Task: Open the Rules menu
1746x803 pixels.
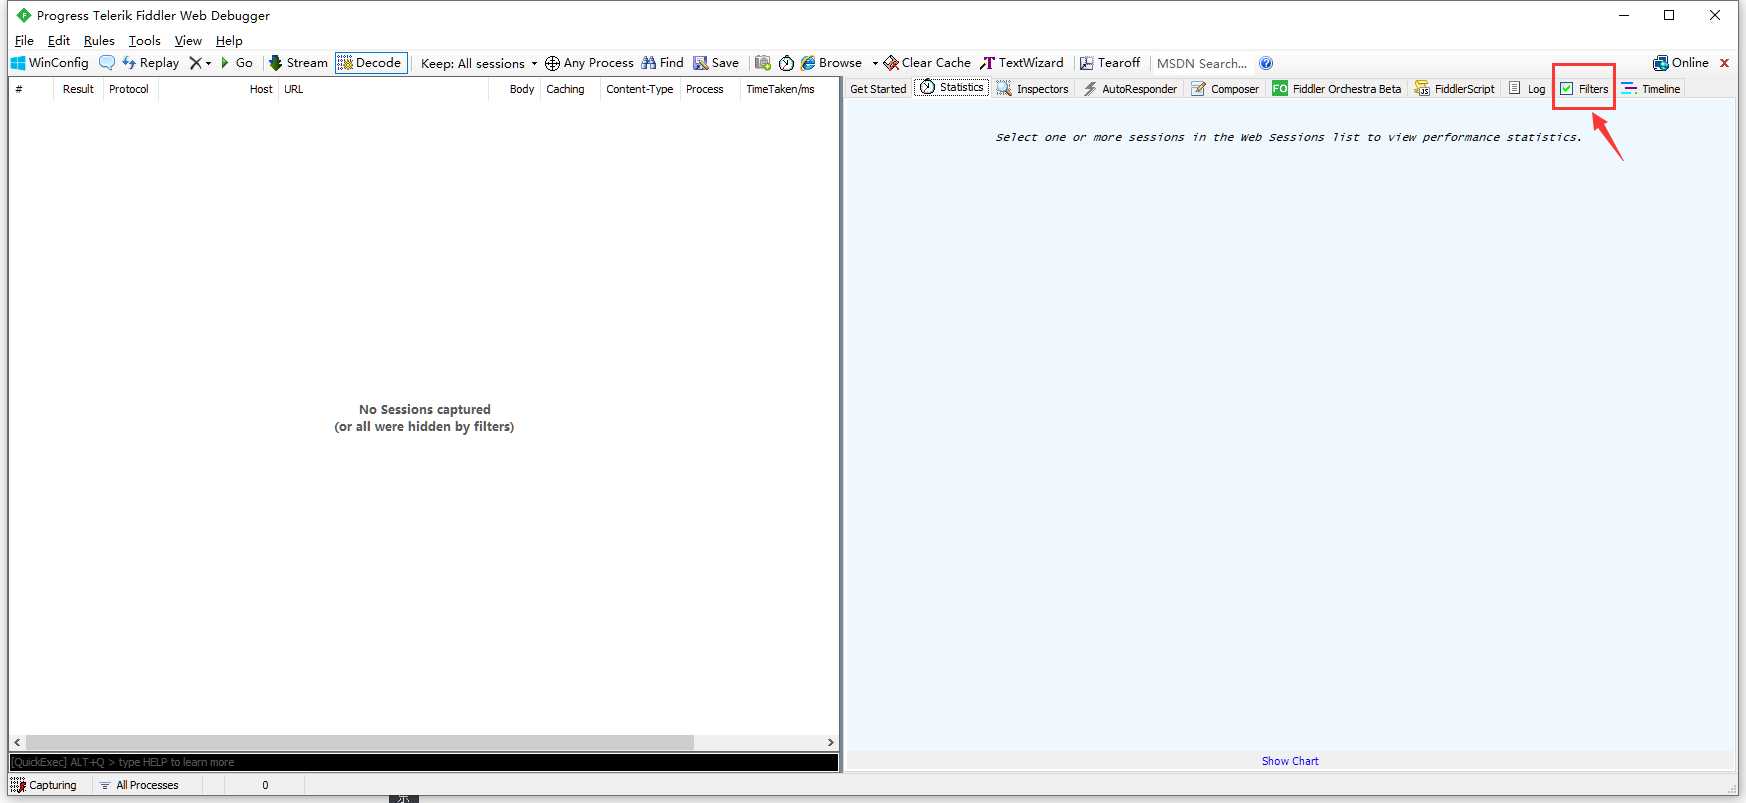Action: click(99, 41)
